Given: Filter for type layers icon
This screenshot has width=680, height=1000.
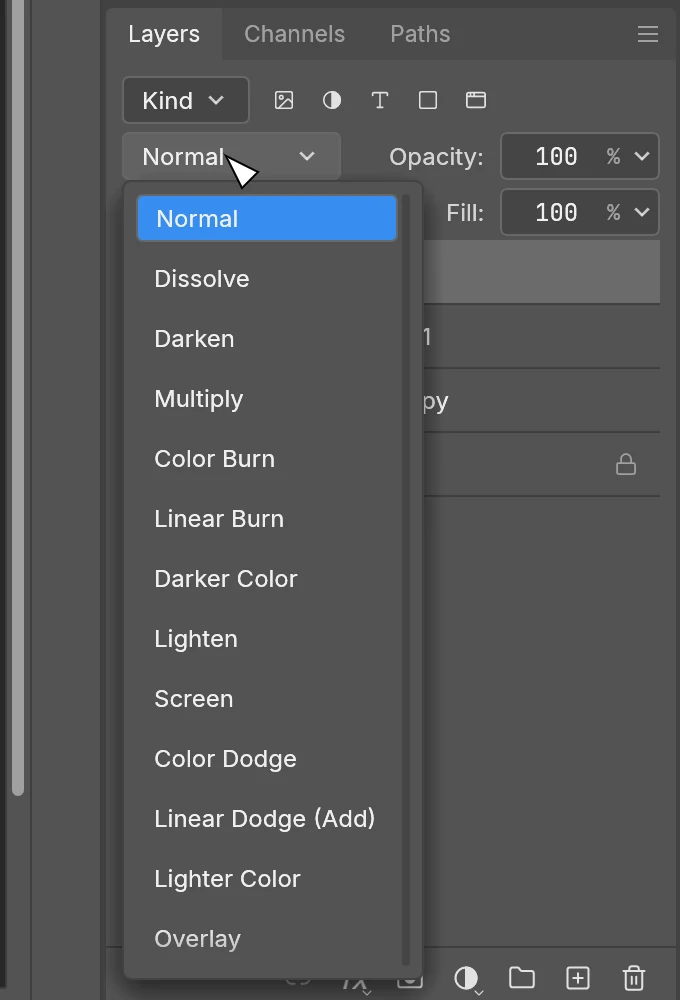Looking at the screenshot, I should point(380,100).
